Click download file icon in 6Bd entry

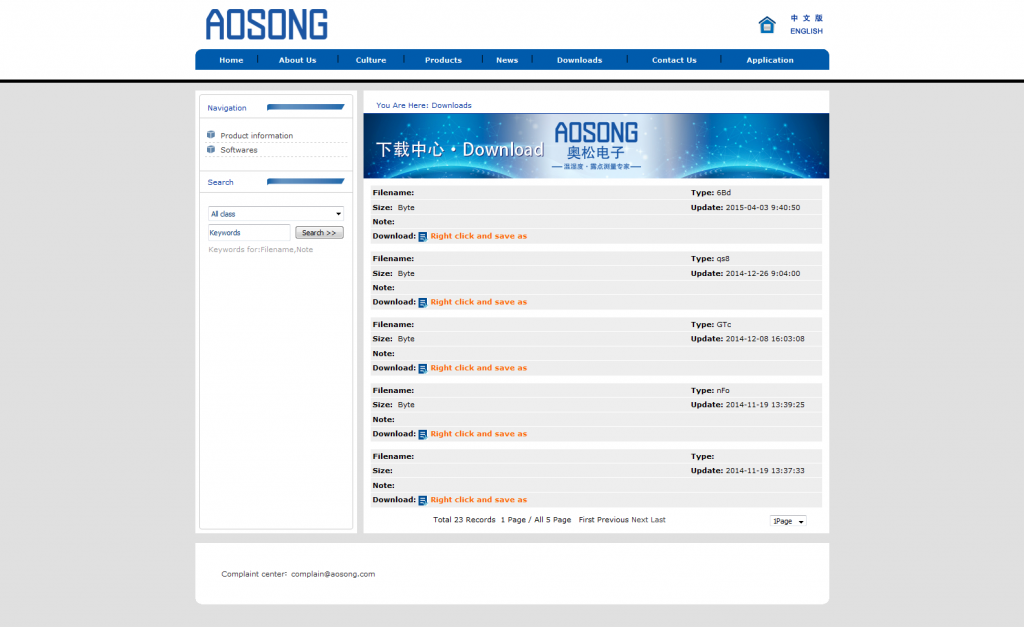pyautogui.click(x=423, y=236)
